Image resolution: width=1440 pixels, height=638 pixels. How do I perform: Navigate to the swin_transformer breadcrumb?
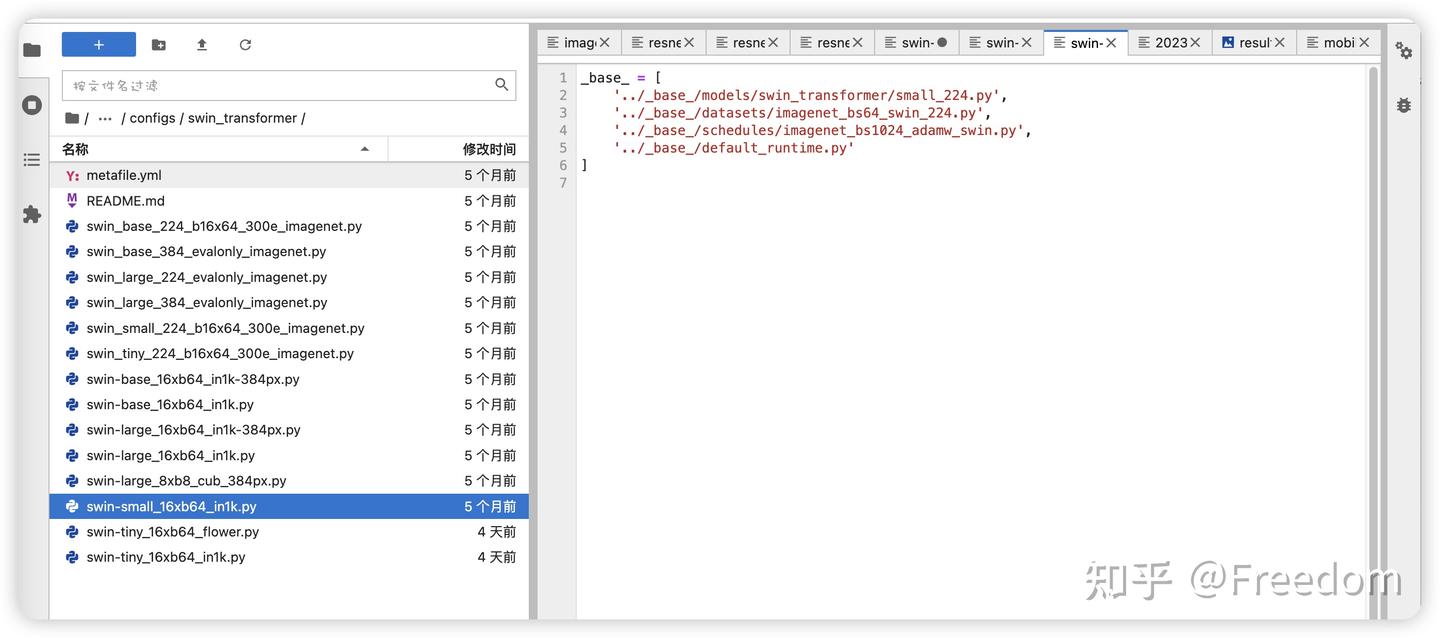pyautogui.click(x=242, y=118)
